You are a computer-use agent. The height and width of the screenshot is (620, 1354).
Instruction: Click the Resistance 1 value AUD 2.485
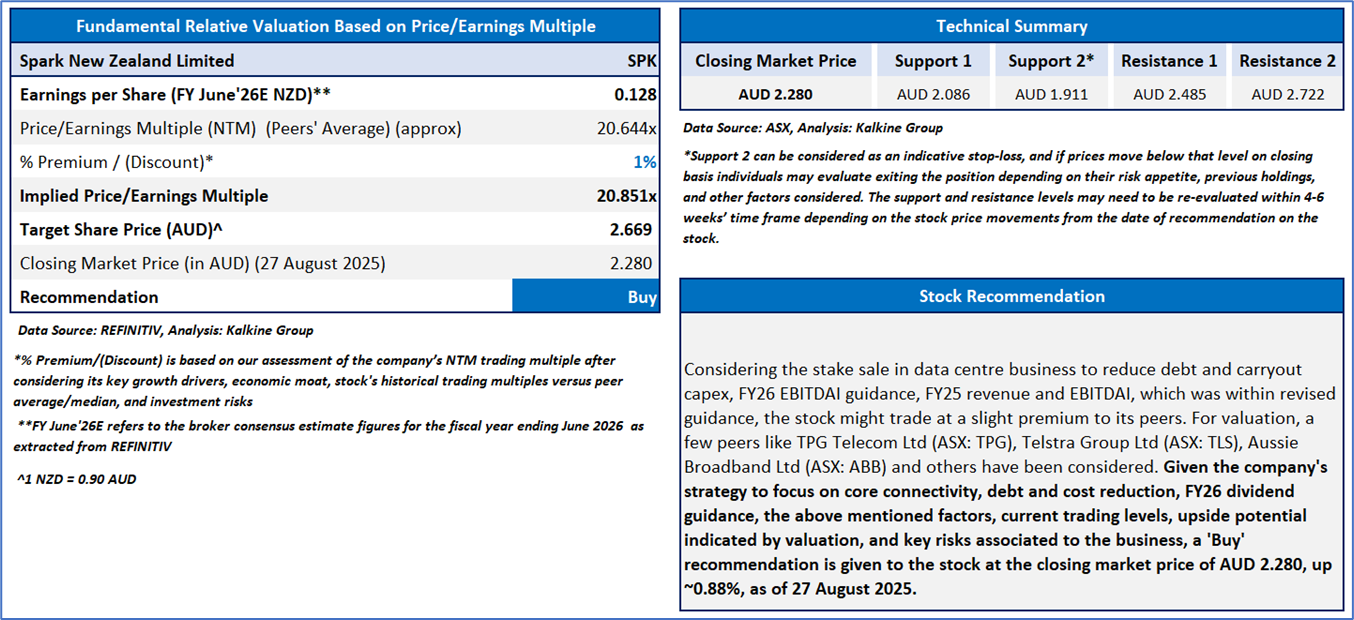[1169, 95]
